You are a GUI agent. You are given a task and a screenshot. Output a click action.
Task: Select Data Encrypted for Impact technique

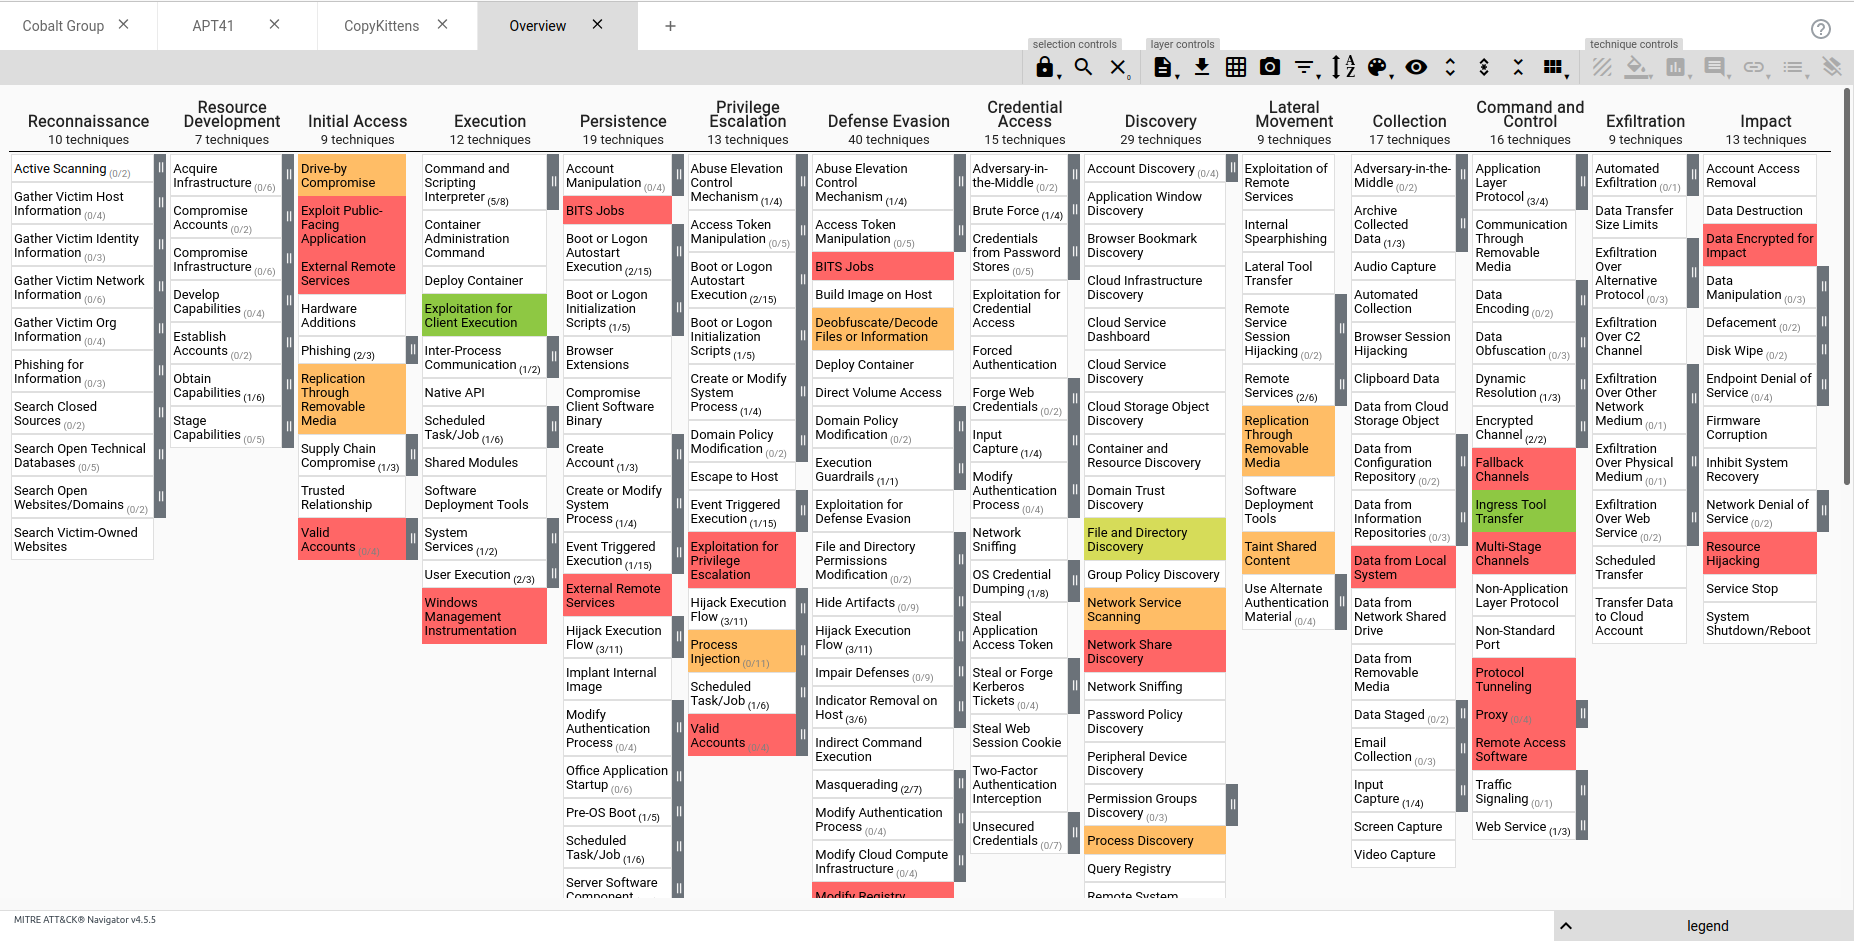click(x=1759, y=245)
